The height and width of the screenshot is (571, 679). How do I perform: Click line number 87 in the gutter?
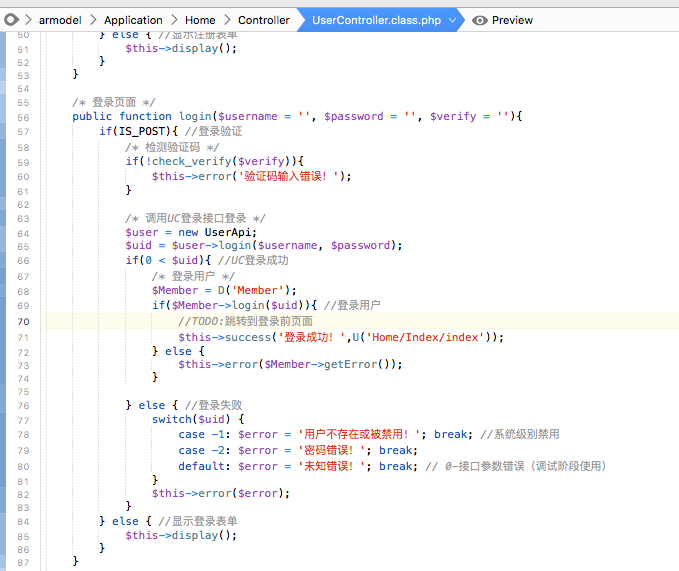click(23, 562)
